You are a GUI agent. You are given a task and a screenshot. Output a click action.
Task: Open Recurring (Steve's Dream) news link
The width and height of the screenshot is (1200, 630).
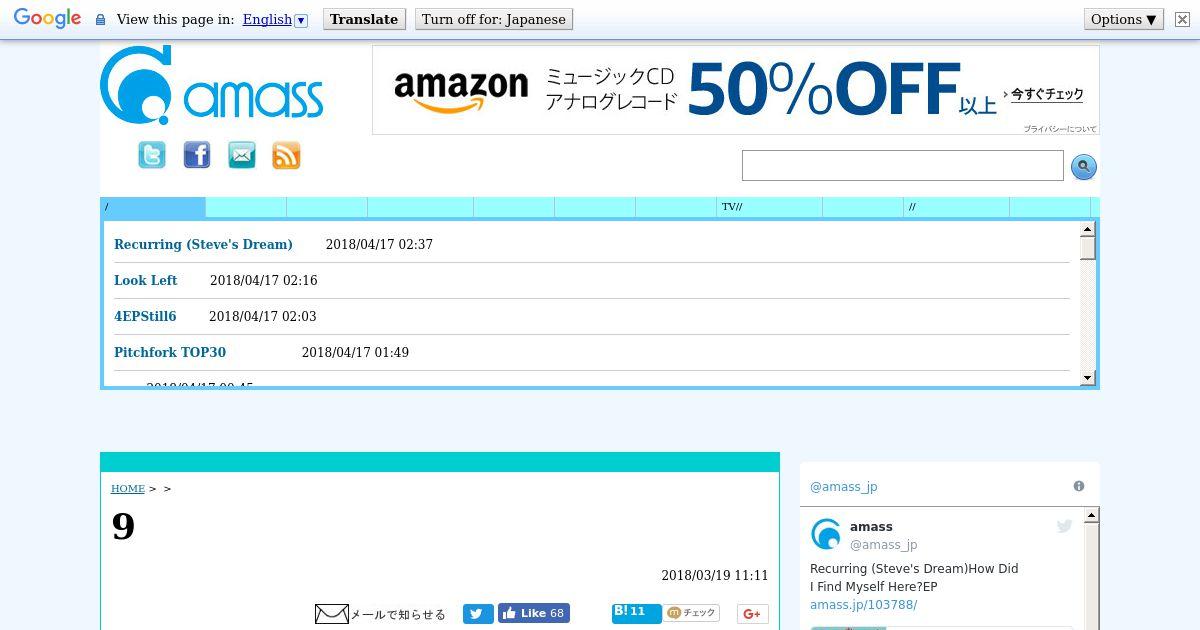click(203, 244)
